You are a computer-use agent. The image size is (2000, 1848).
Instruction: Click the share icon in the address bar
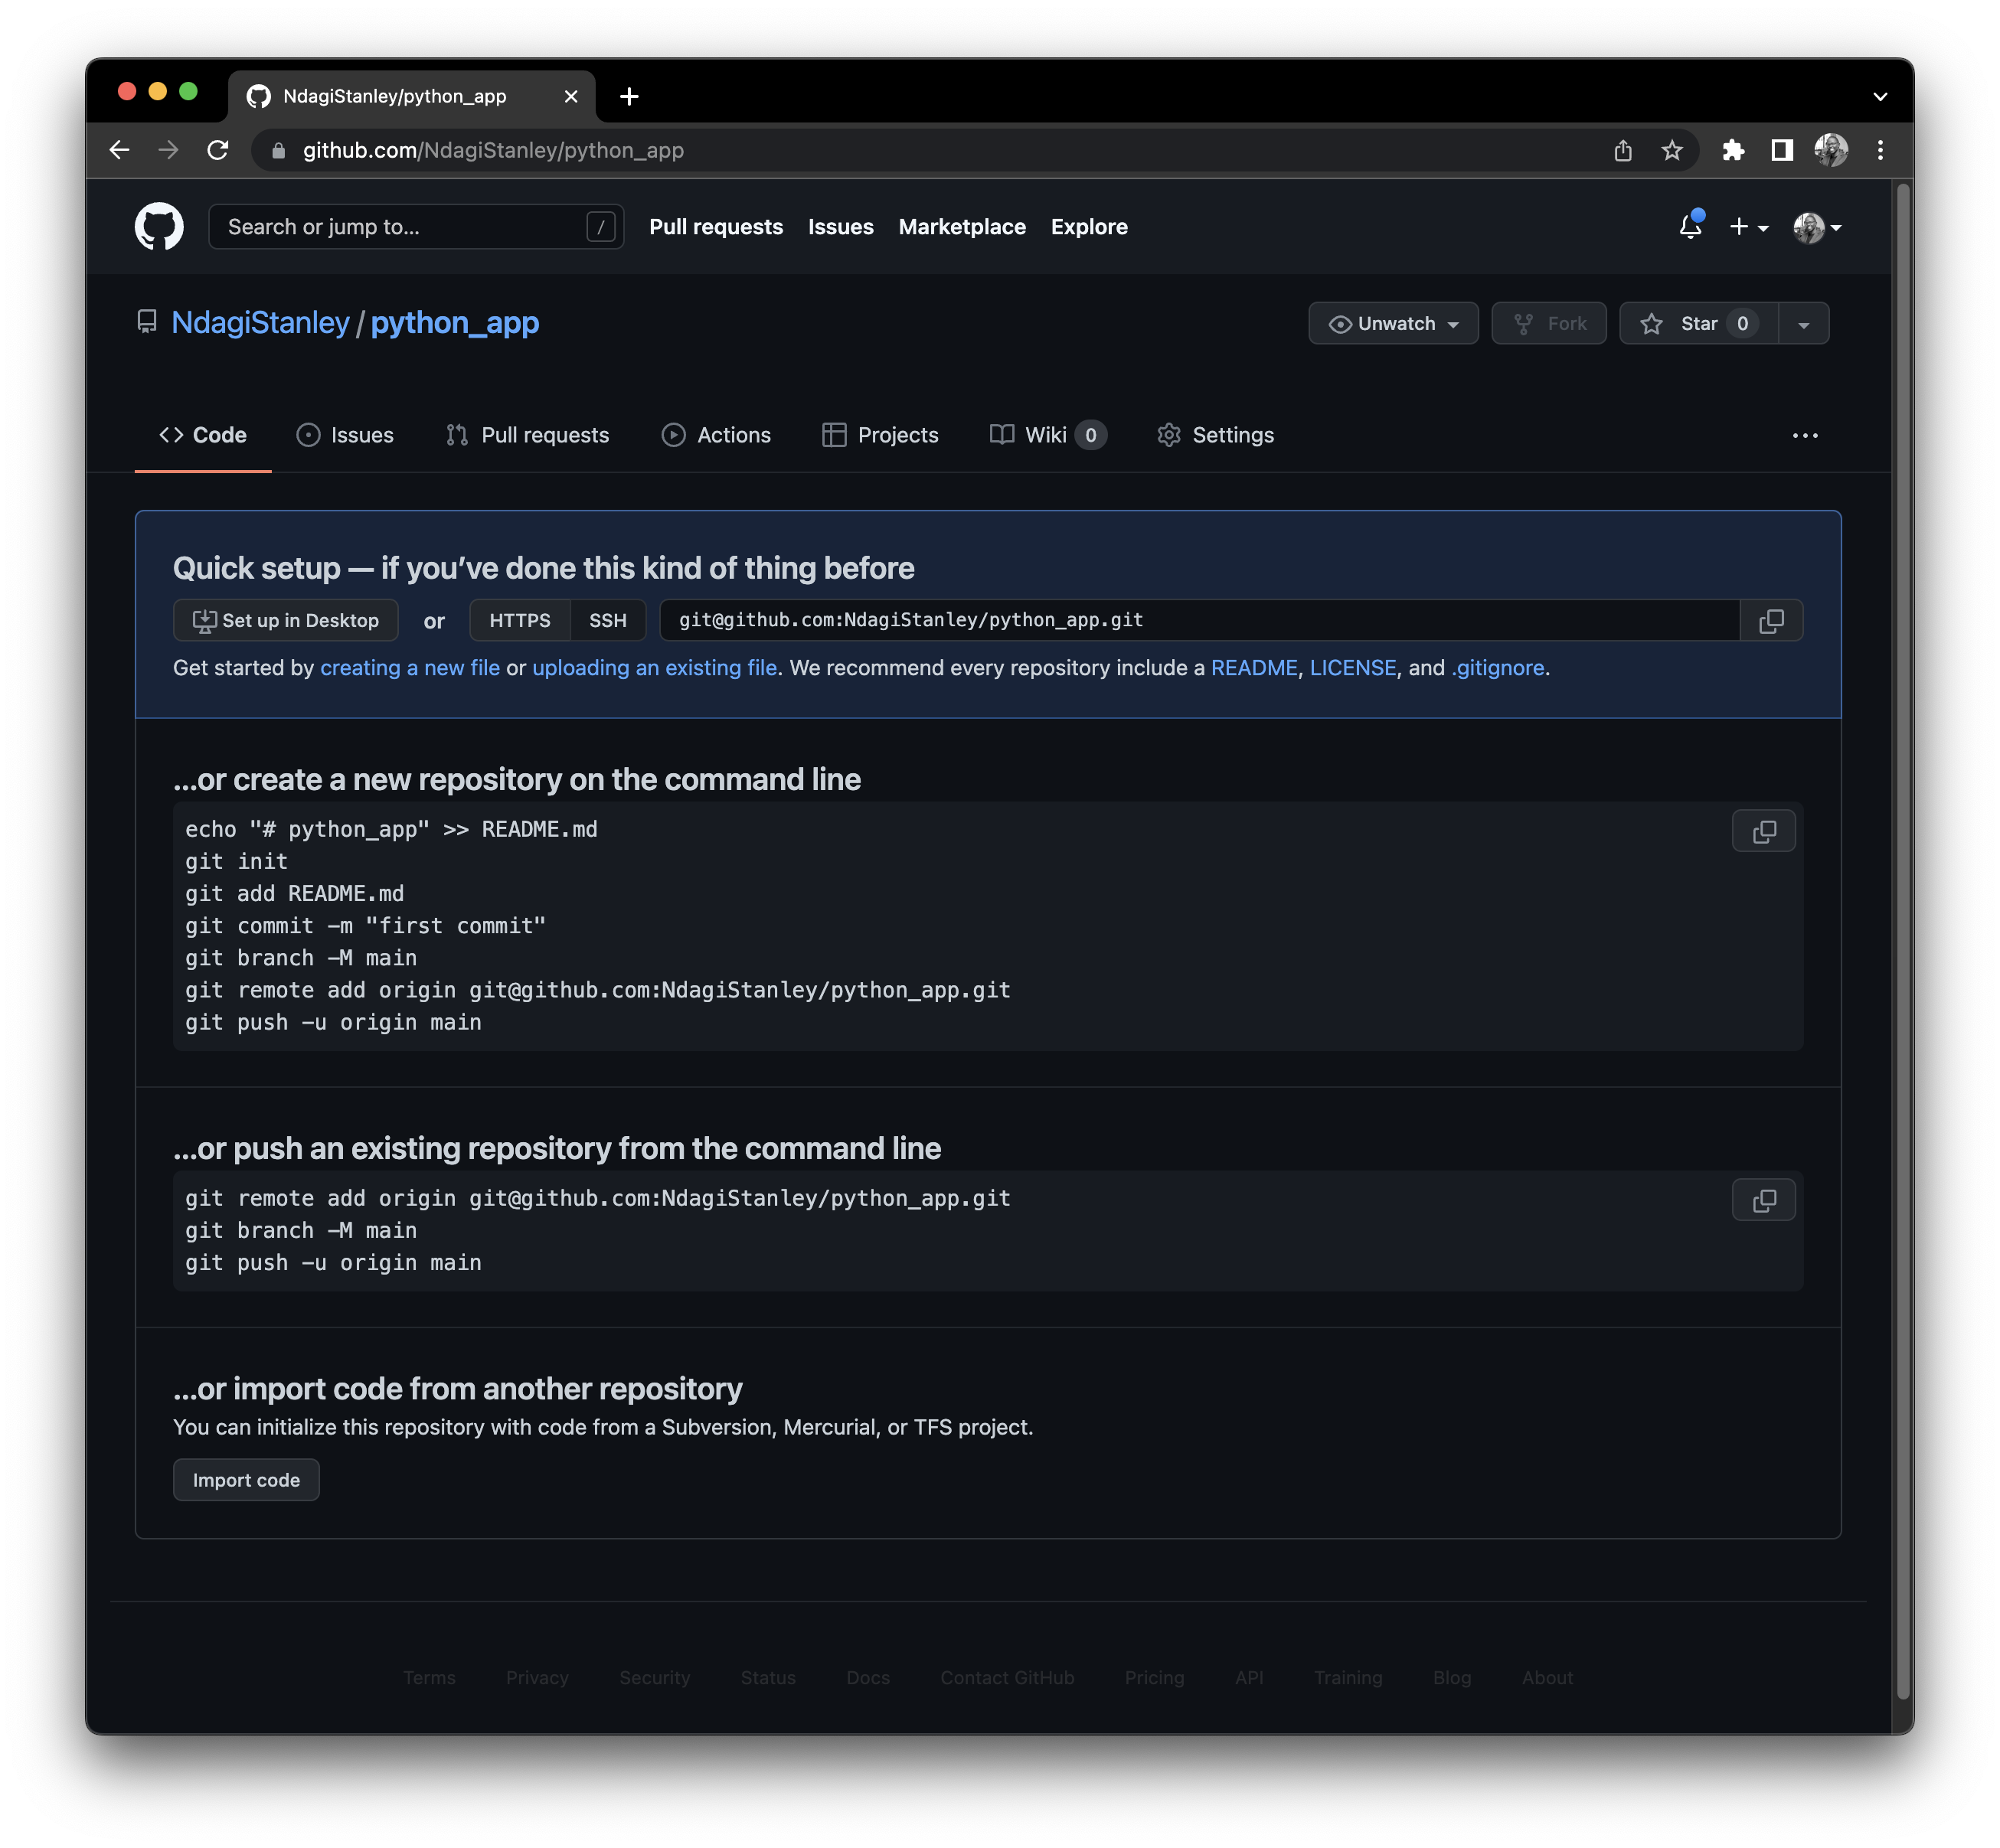1623,150
